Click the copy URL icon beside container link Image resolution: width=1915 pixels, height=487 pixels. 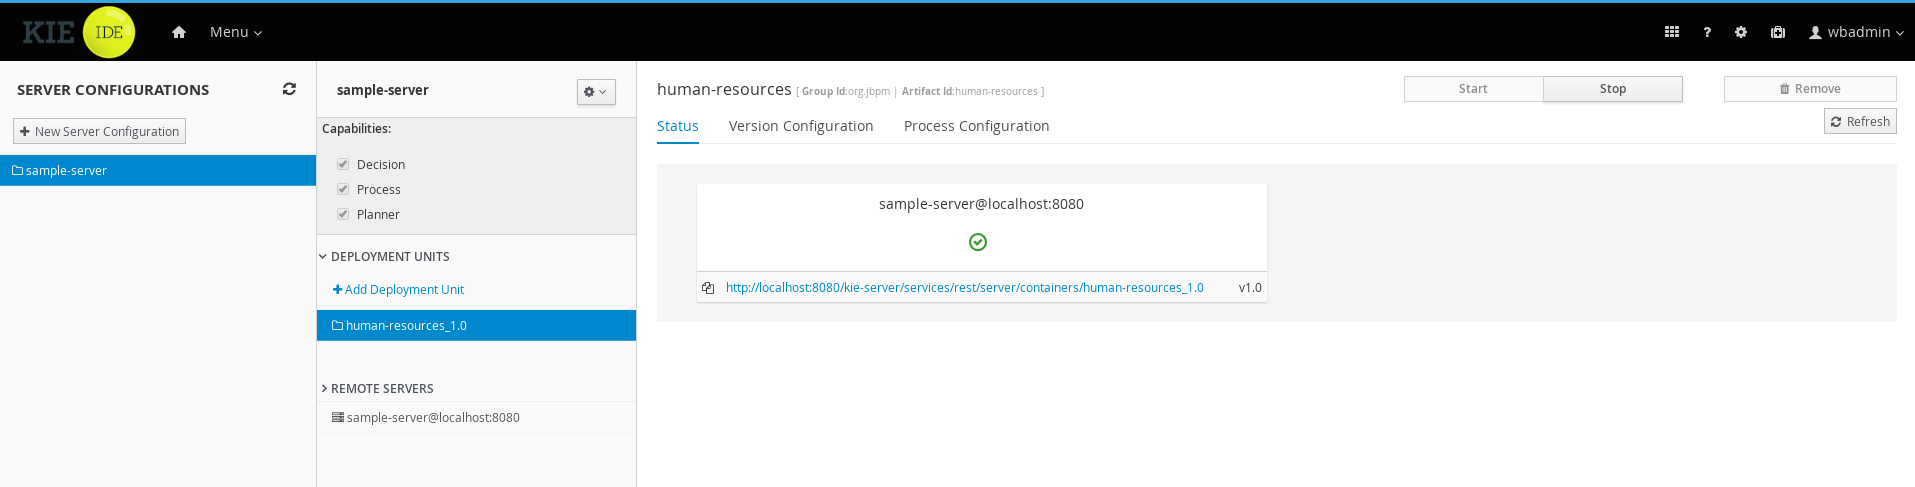(x=708, y=288)
